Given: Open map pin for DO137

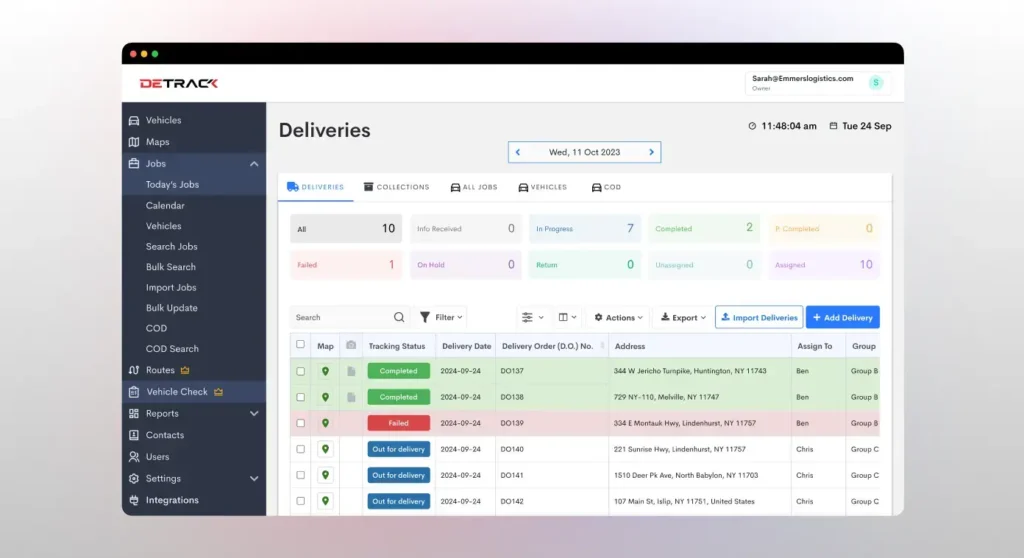Looking at the screenshot, I should (x=325, y=371).
